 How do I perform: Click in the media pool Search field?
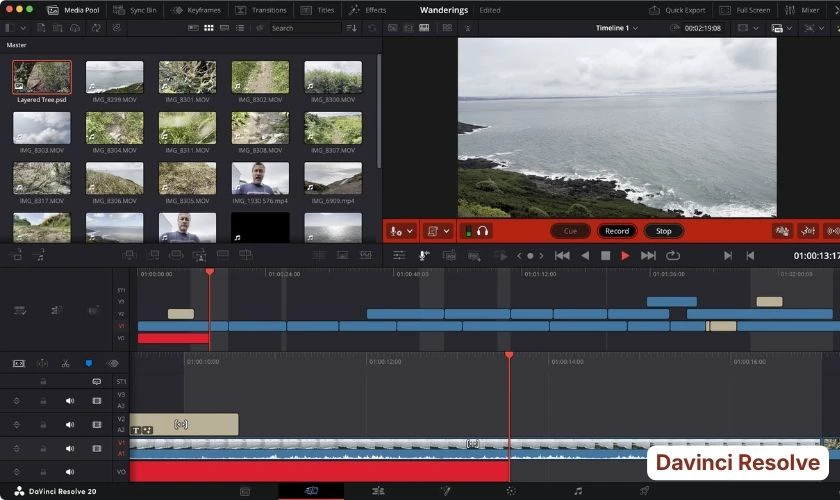tap(303, 28)
